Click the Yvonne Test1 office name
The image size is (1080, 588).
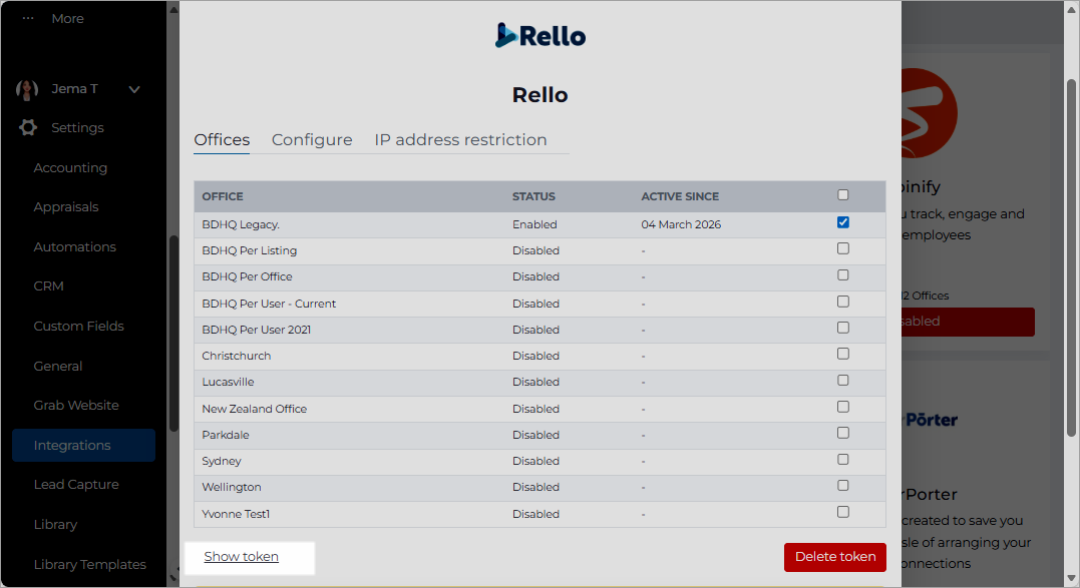pos(236,514)
